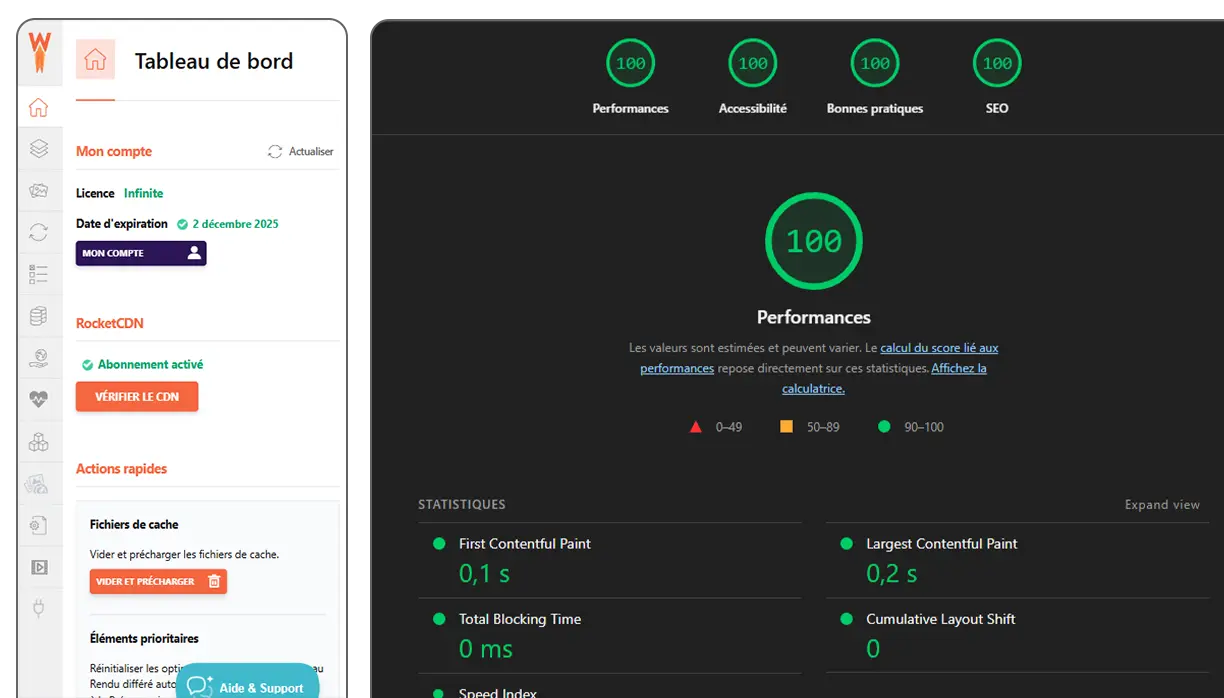Open the Heartbeat sidebar icon
The width and height of the screenshot is (1224, 698).
point(39,399)
